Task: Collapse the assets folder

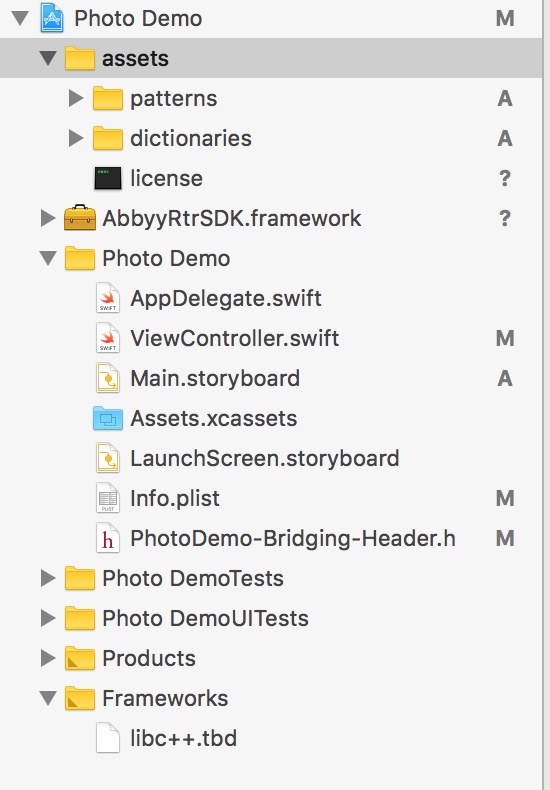Action: click(48, 58)
